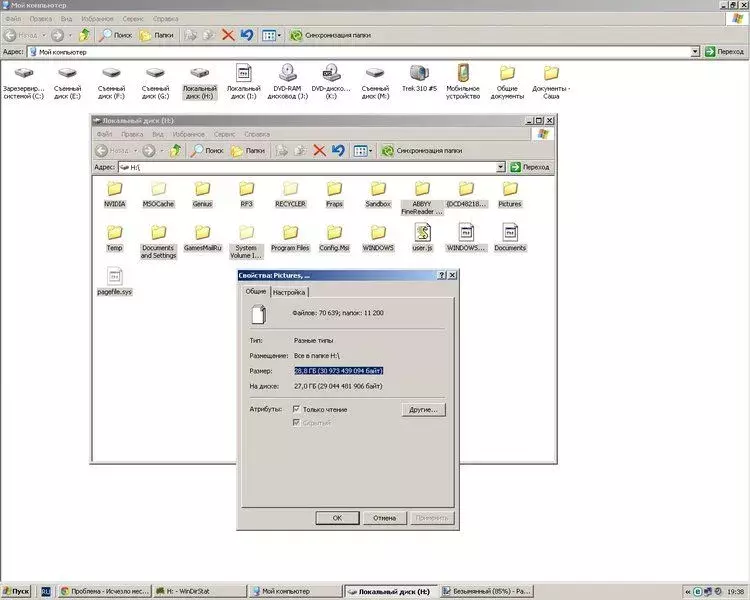This screenshot has width=750, height=600.
Task: Open address dropdown in H: window
Action: [500, 167]
